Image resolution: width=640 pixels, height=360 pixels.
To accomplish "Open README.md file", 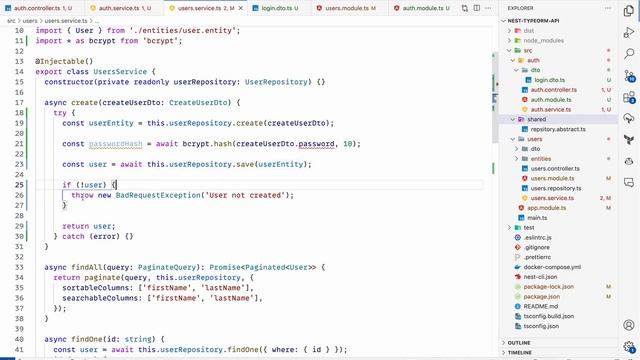I will 540,307.
